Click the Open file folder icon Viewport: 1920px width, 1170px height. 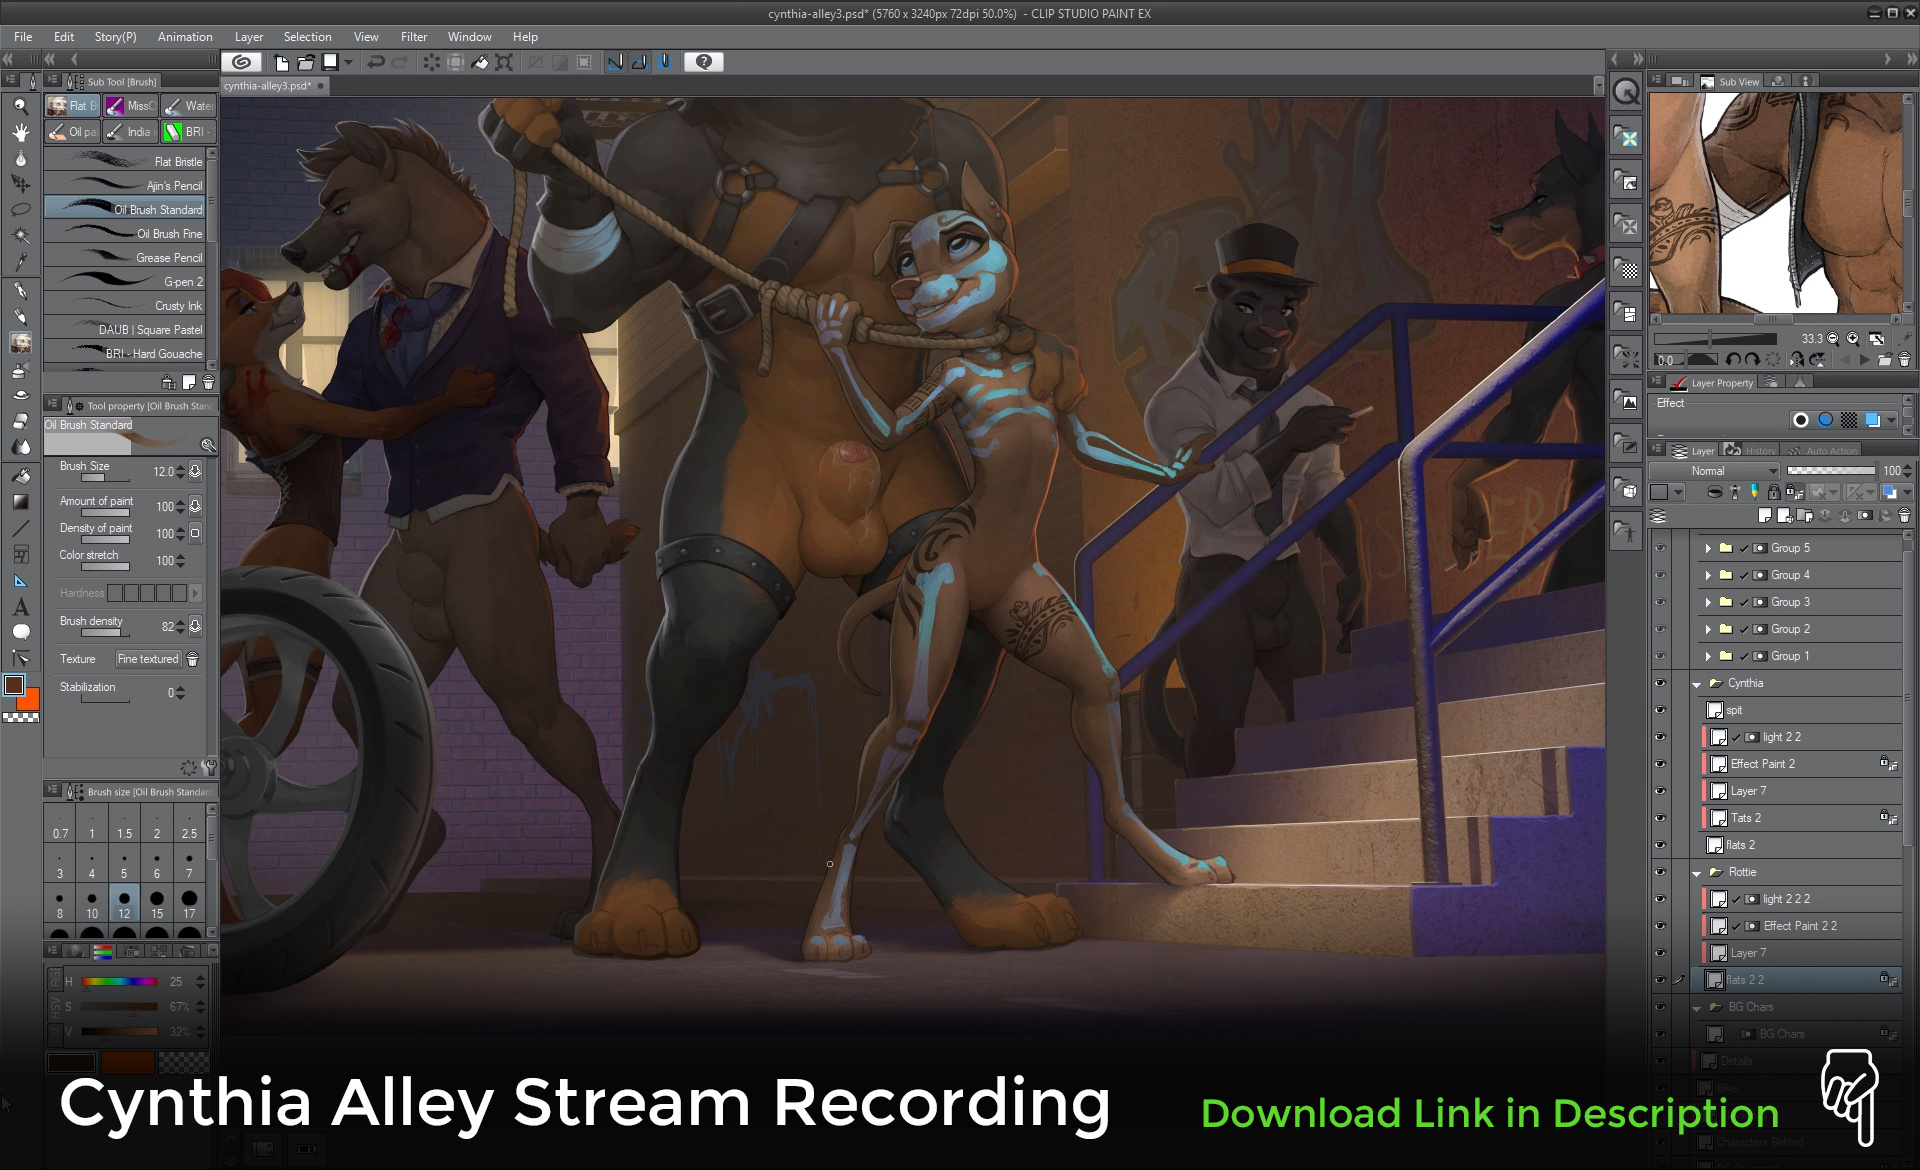point(306,62)
